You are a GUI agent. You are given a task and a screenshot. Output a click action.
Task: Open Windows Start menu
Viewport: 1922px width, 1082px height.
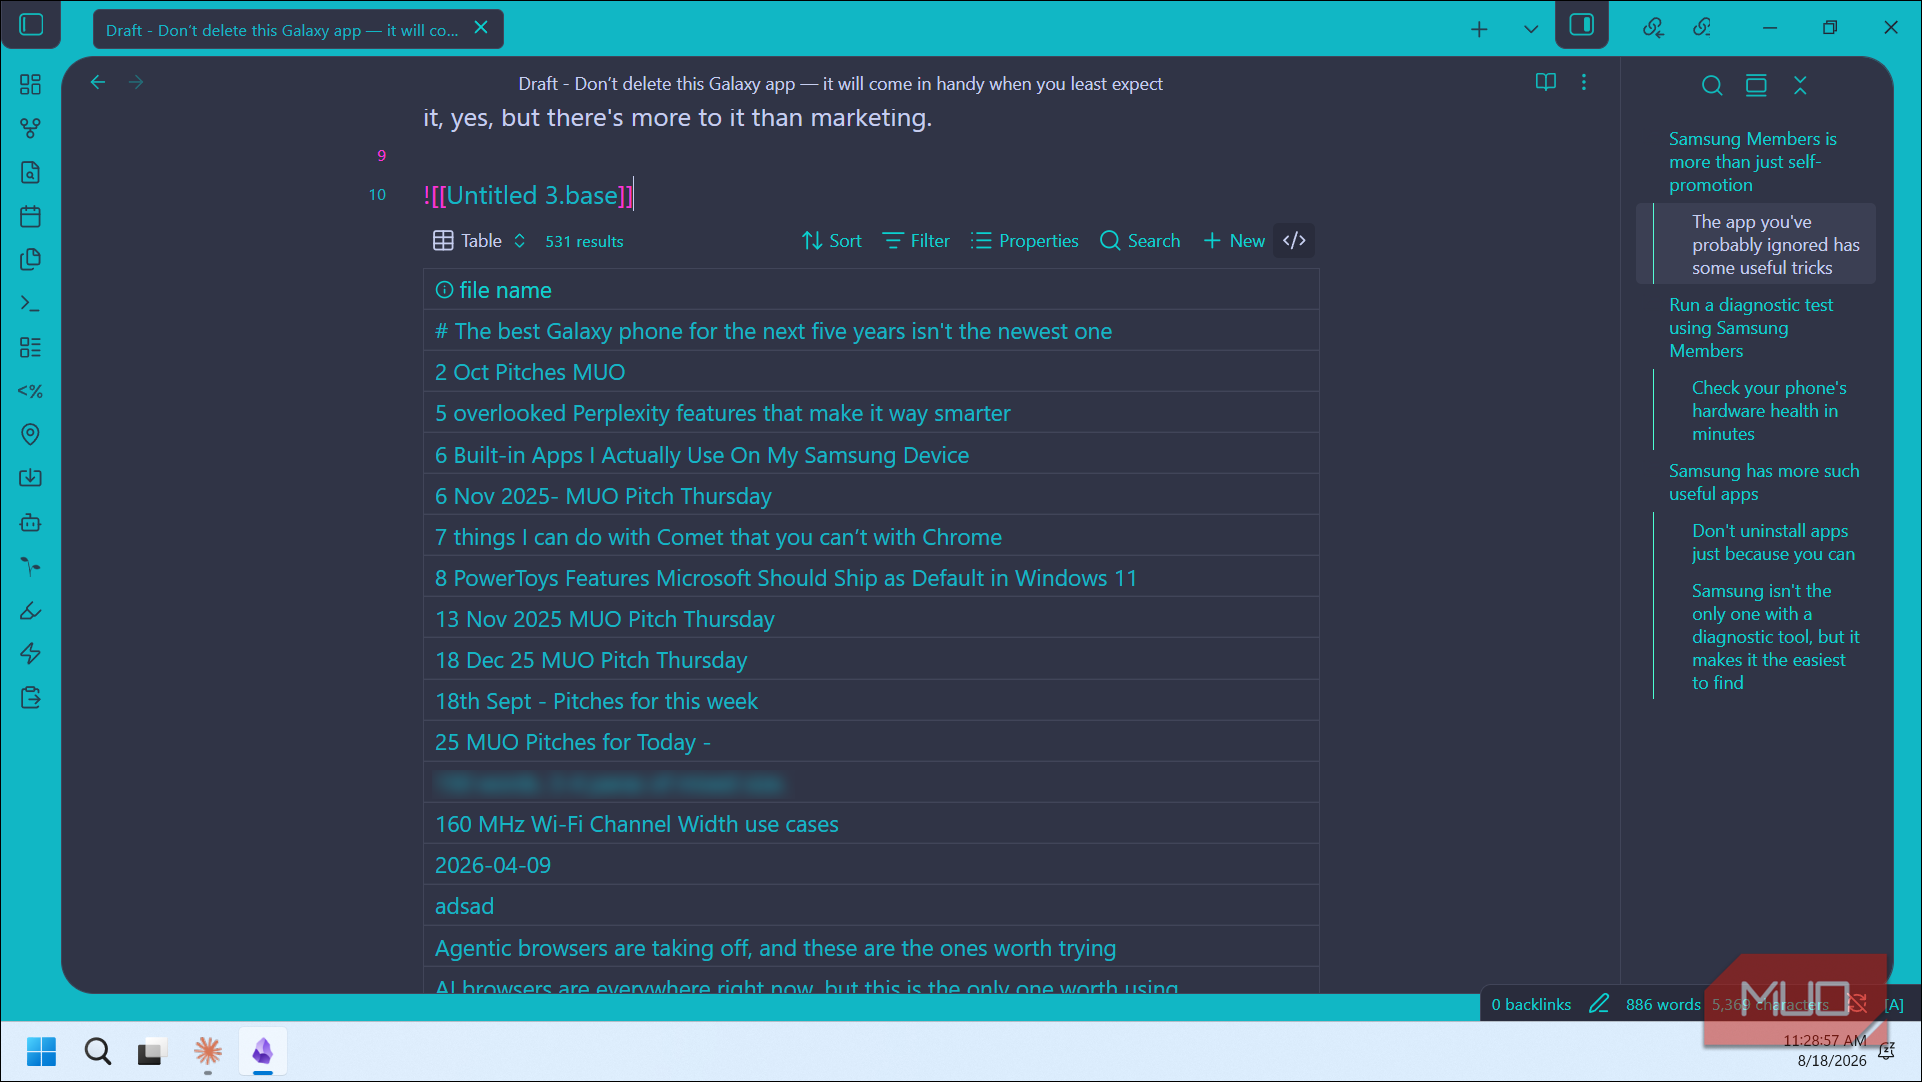41,1051
